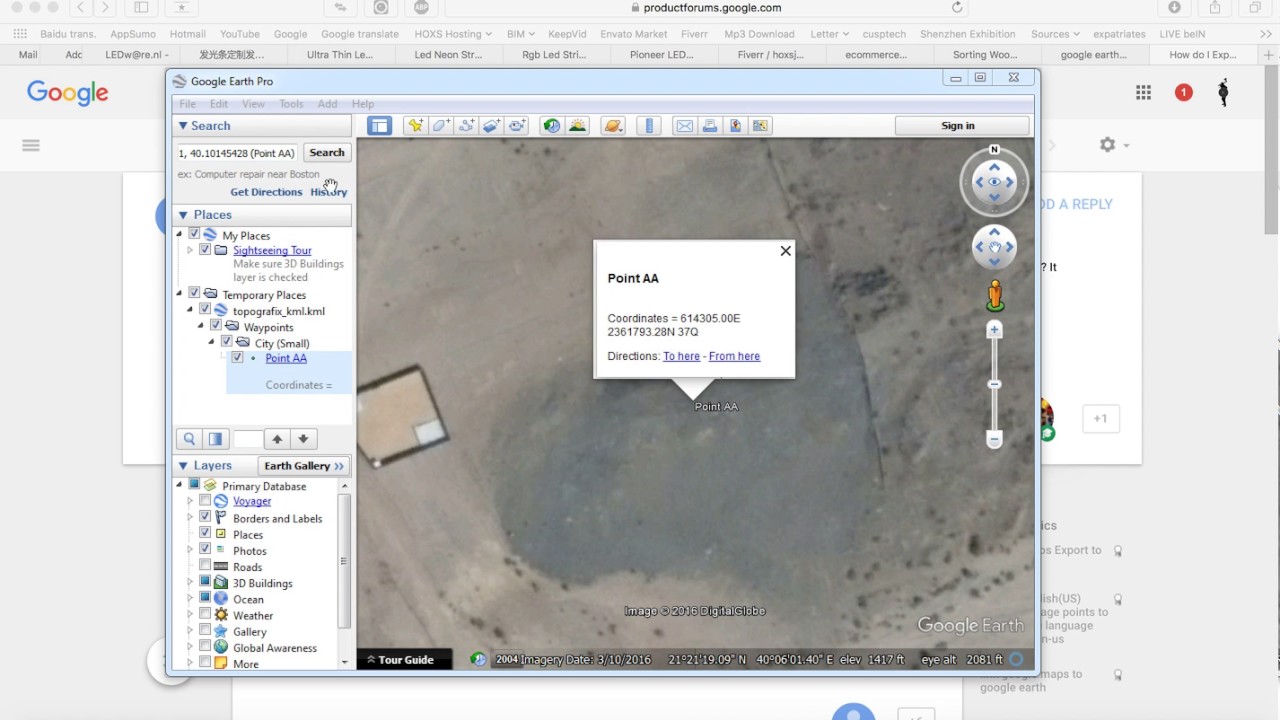Close the Point AA info balloon
The height and width of the screenshot is (720, 1280).
point(785,251)
